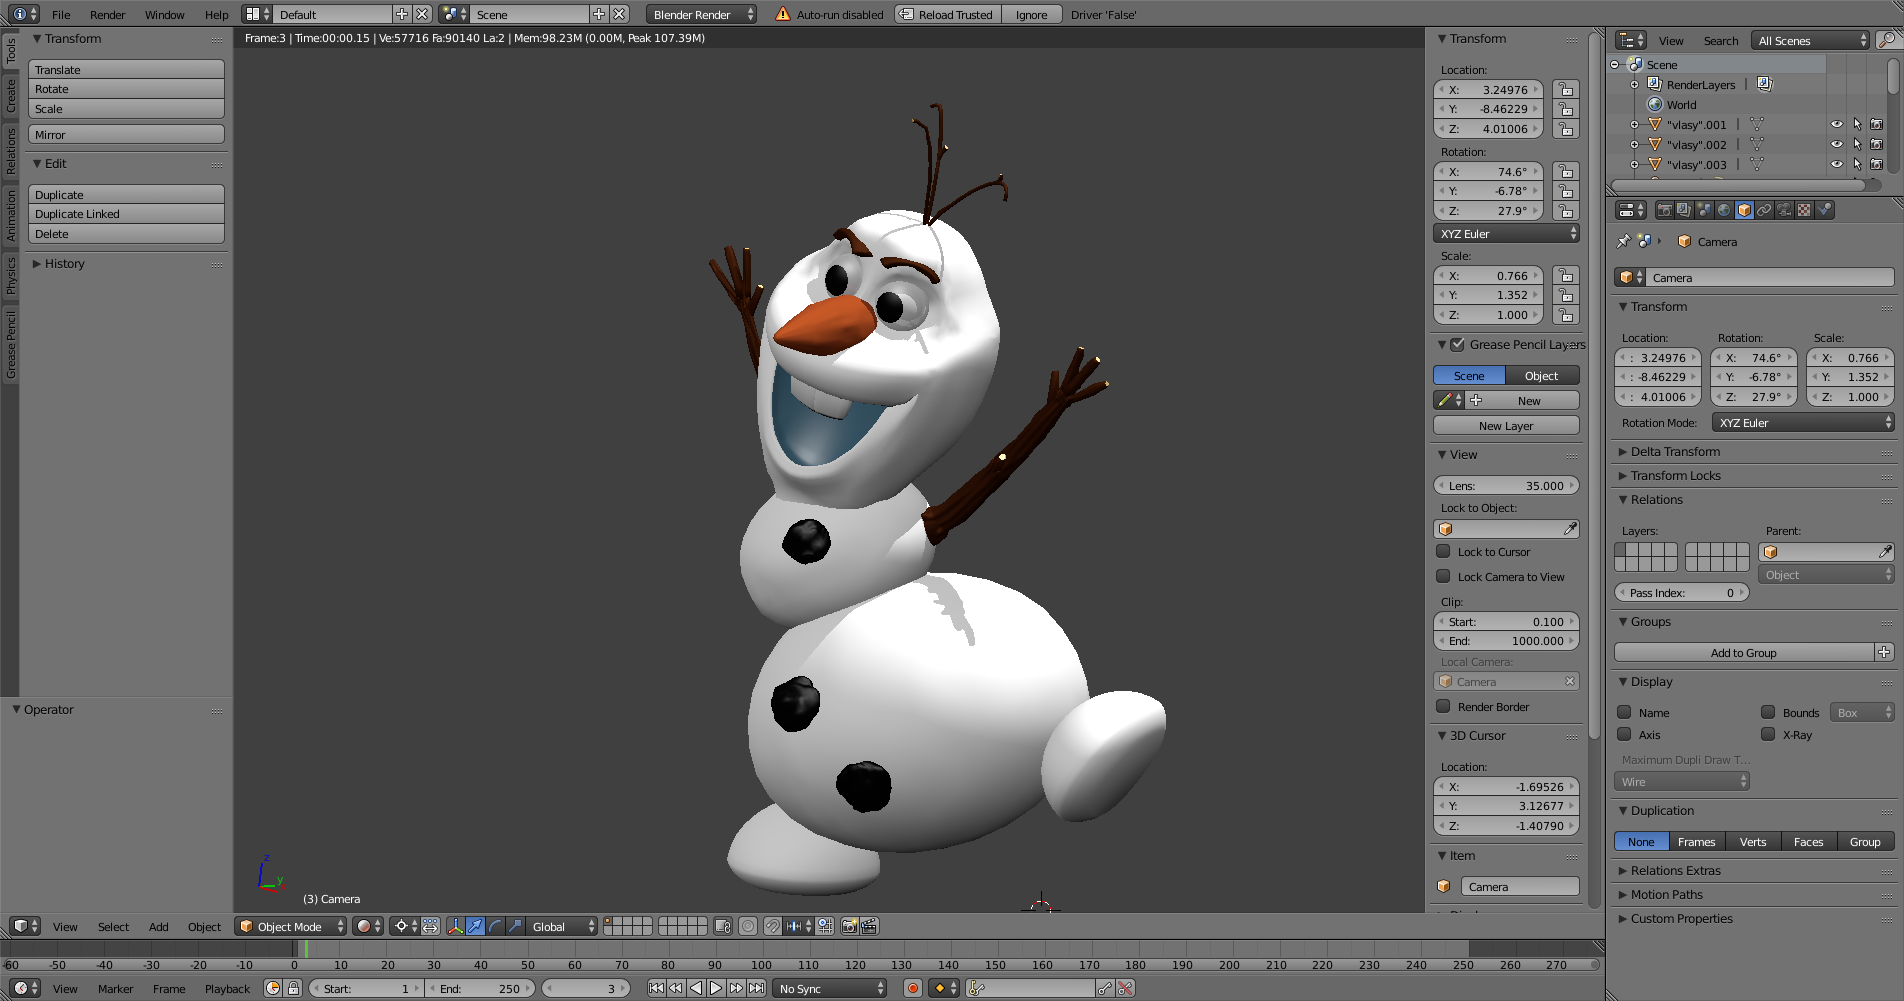1904x1001 pixels.
Task: Enable Lock Camera to View checkbox
Action: point(1444,577)
